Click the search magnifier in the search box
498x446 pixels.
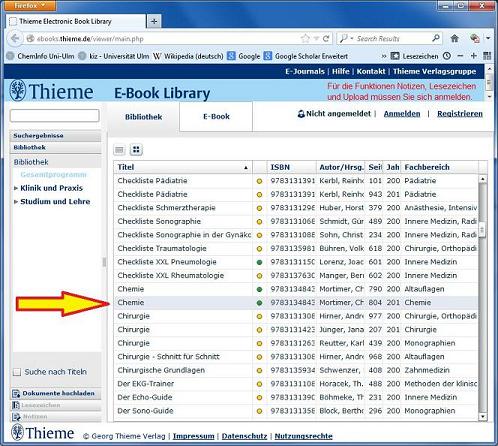coord(436,38)
